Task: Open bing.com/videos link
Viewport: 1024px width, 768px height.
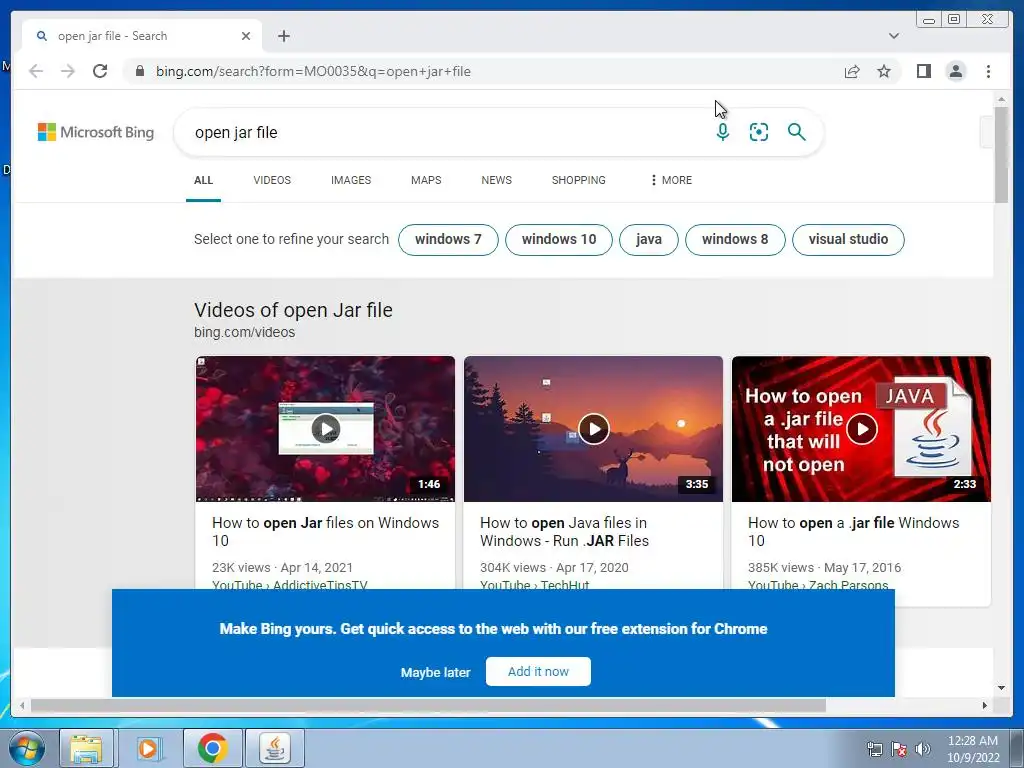Action: 244,332
